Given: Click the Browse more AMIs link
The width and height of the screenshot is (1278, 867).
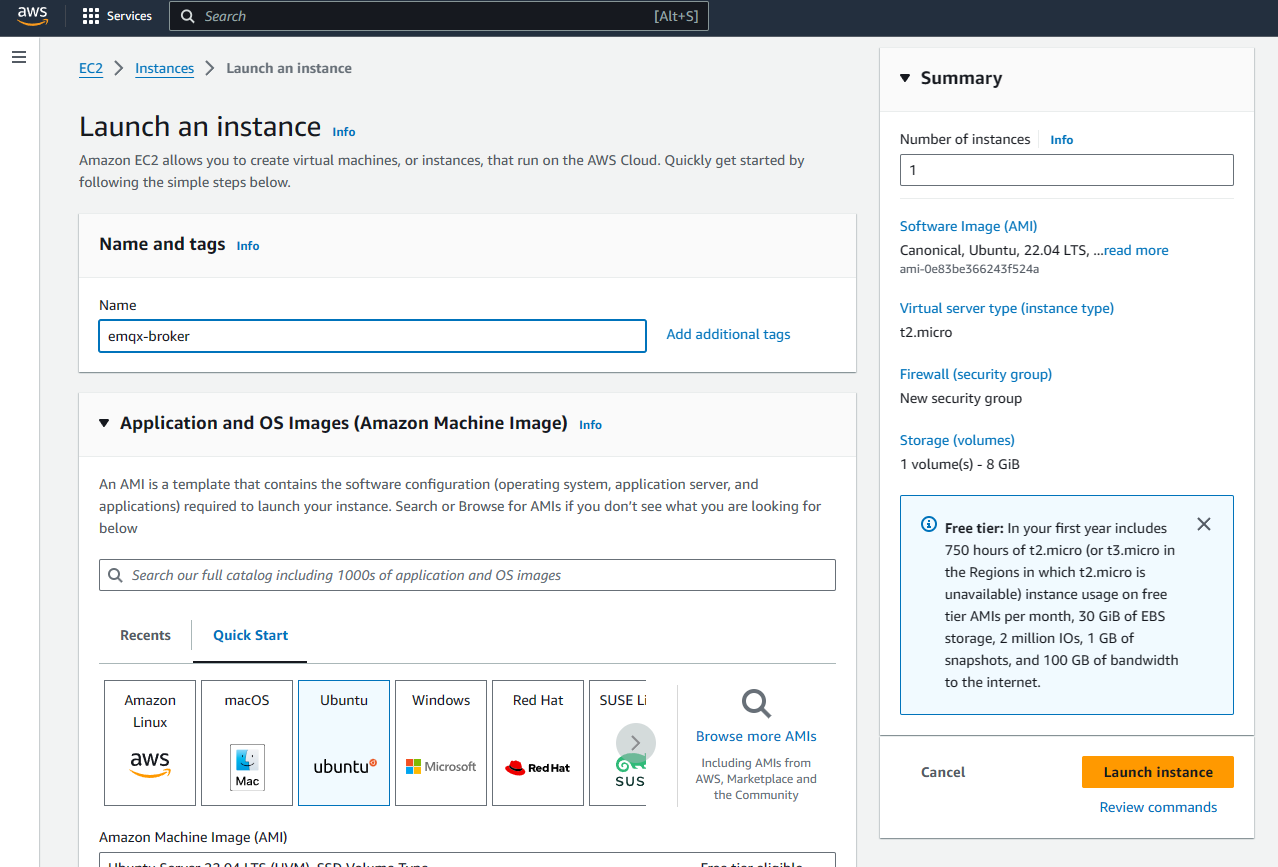Looking at the screenshot, I should pos(756,736).
